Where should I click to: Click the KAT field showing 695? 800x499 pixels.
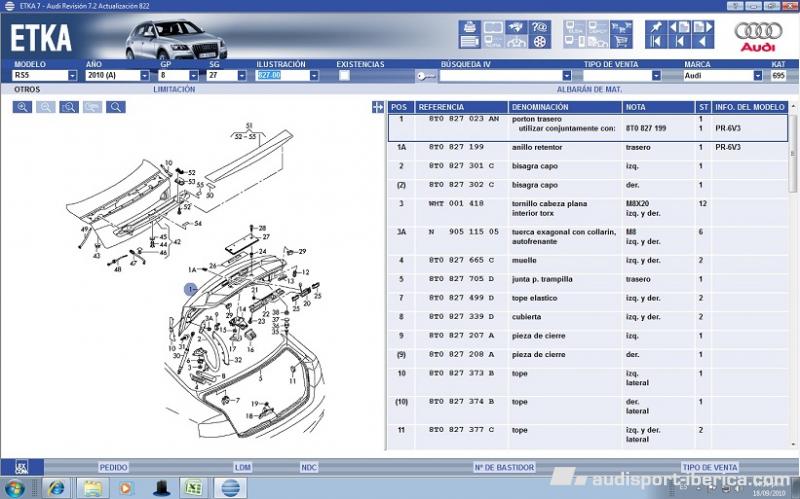pyautogui.click(x=779, y=76)
